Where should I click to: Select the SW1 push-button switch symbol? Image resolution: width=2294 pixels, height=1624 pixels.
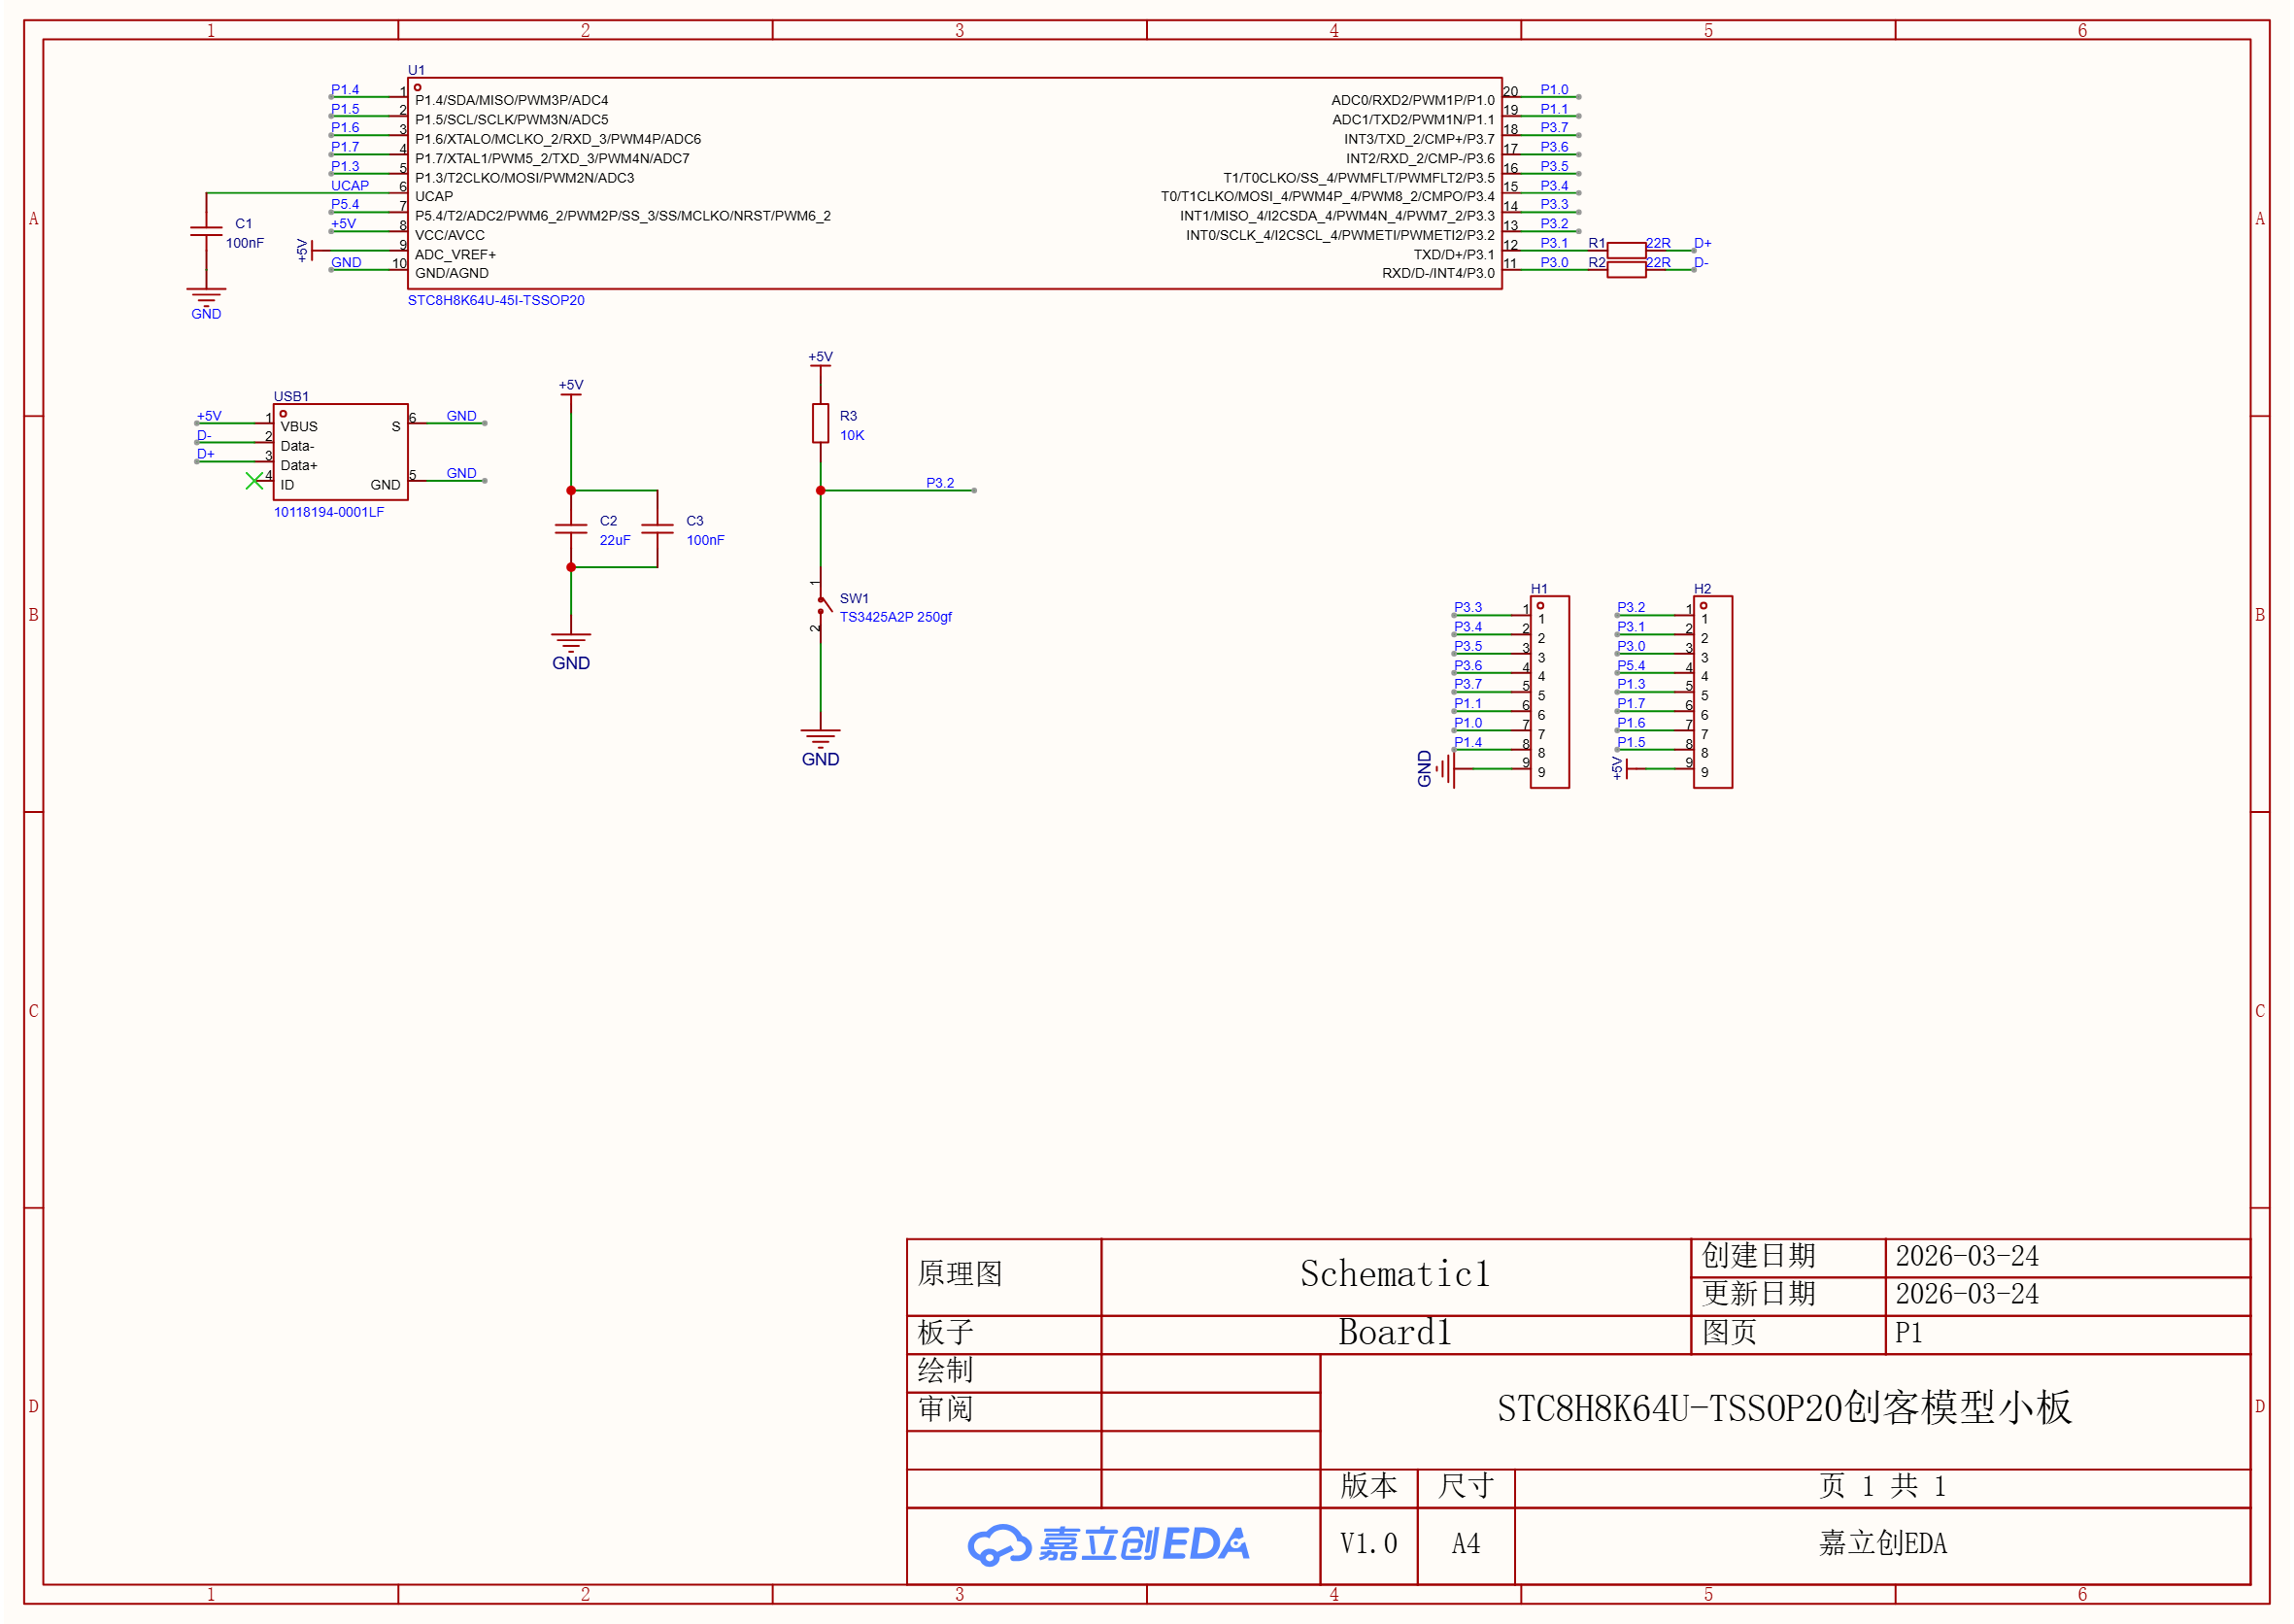[820, 605]
